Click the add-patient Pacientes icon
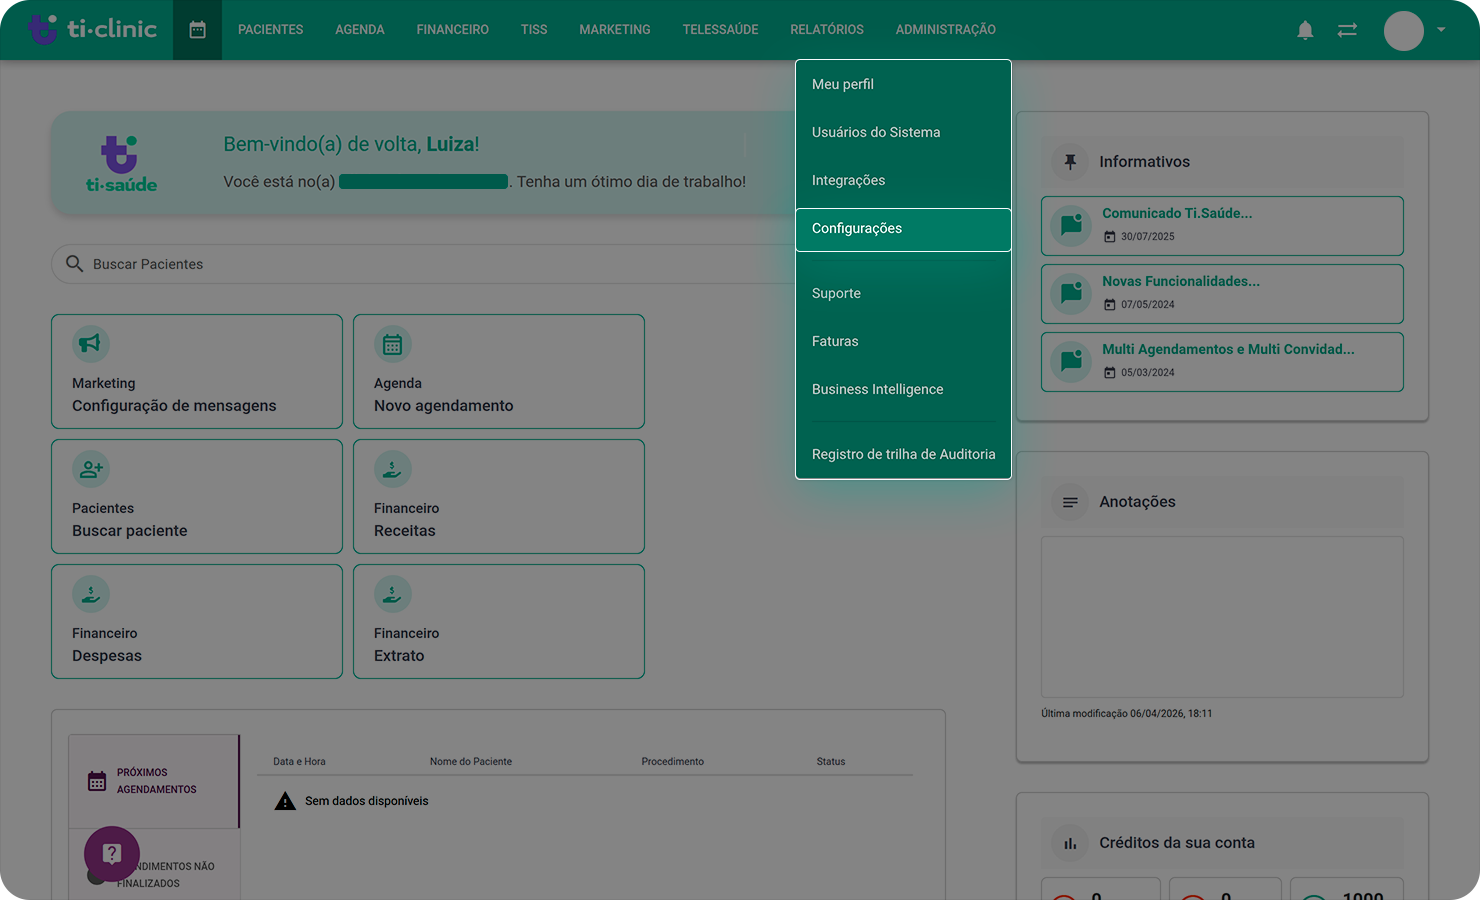The image size is (1480, 900). (x=90, y=469)
